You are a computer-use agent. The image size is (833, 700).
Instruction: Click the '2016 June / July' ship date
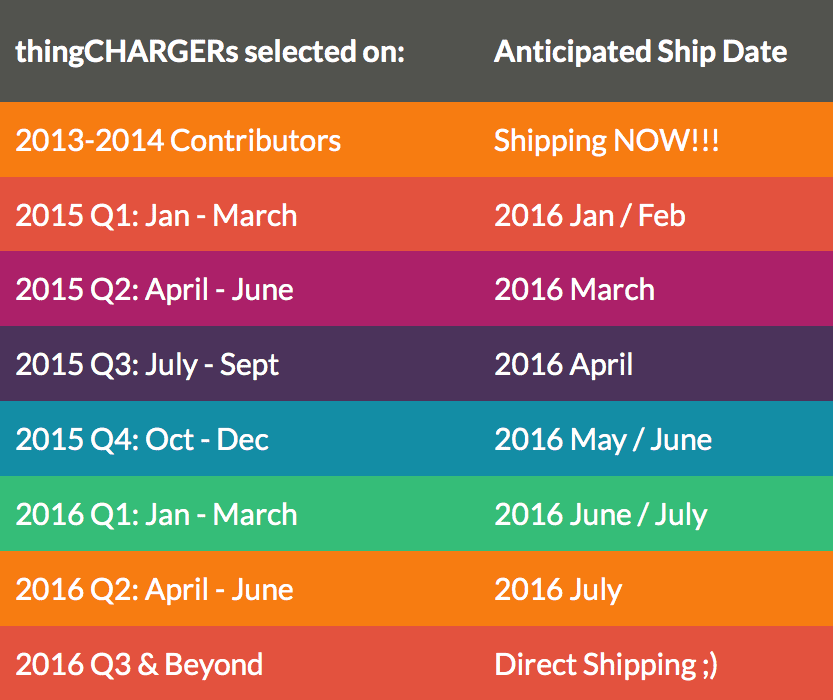[601, 516]
